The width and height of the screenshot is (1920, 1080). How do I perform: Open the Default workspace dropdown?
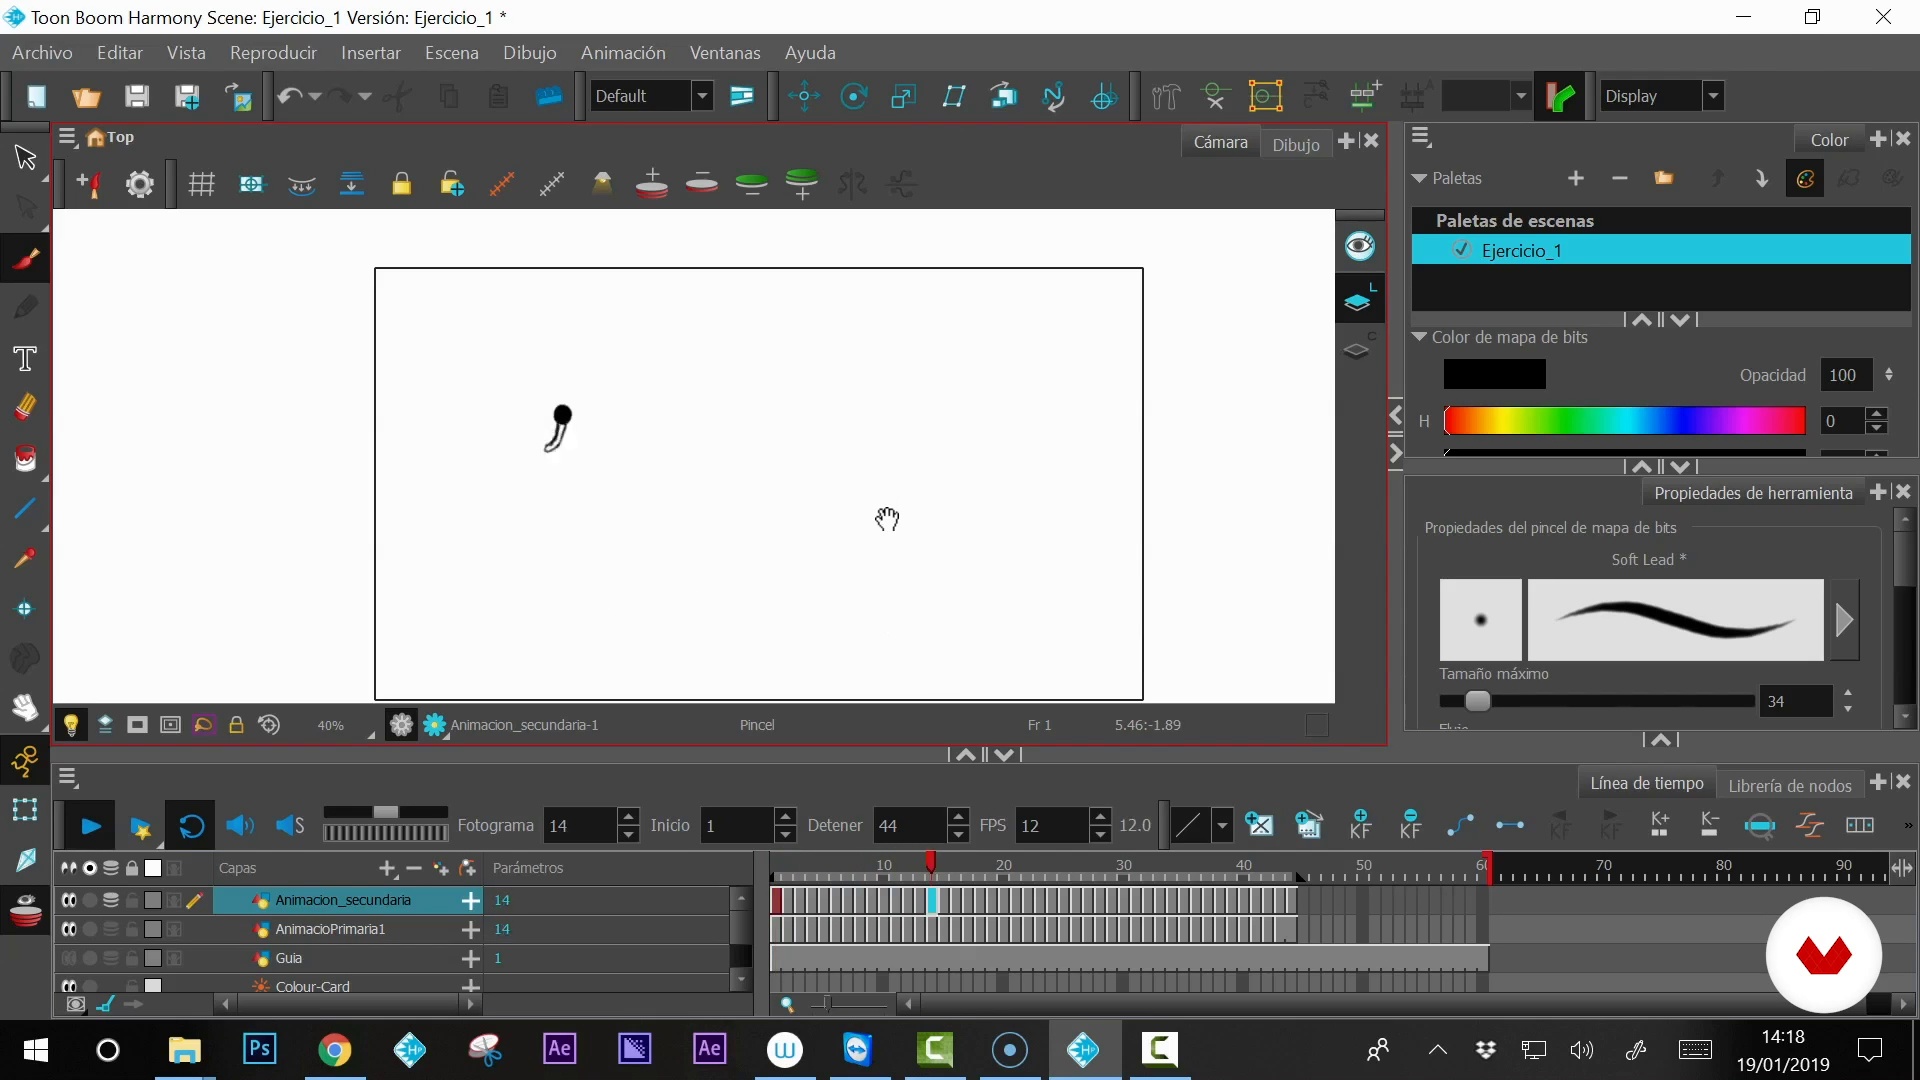(703, 96)
